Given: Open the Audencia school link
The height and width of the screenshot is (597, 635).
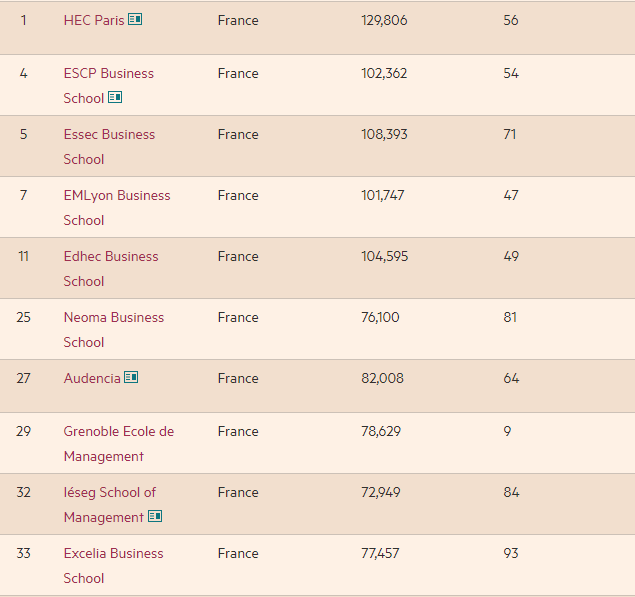Looking at the screenshot, I should point(92,378).
